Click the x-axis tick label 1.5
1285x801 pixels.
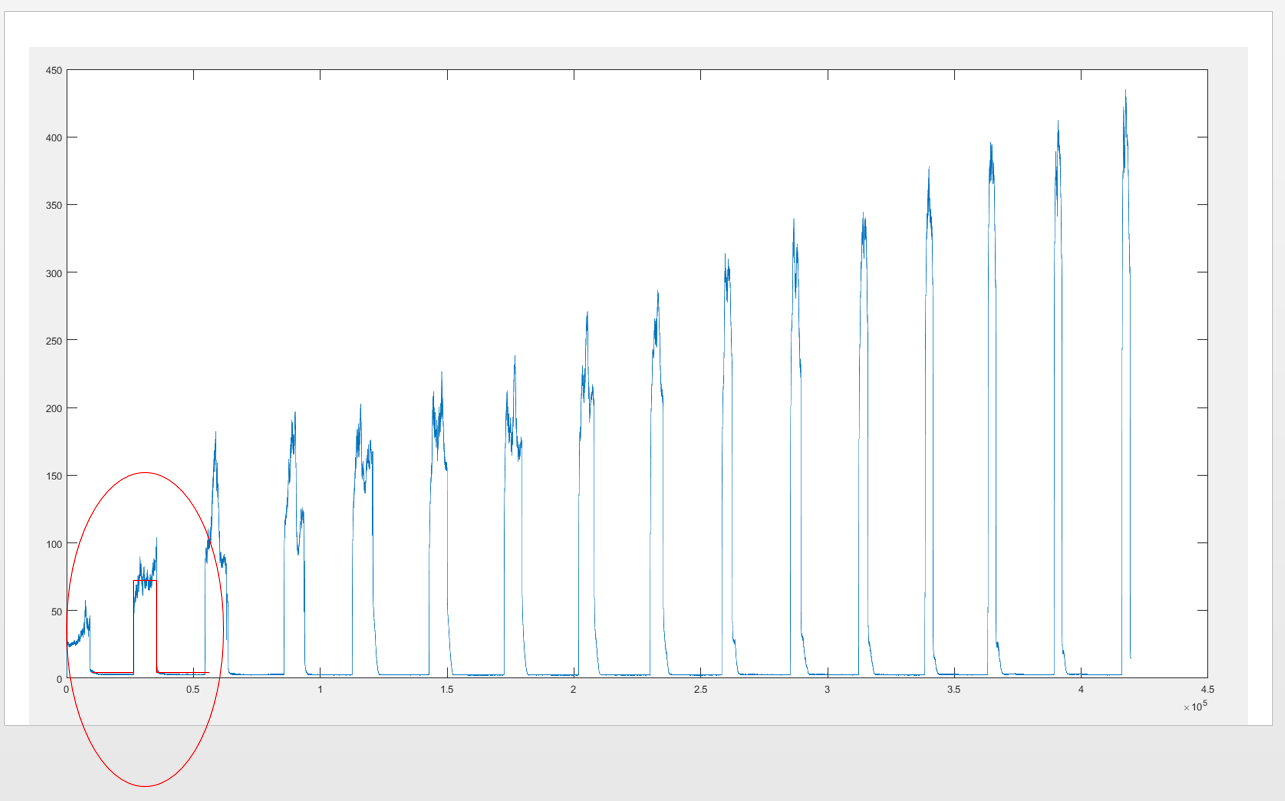pos(447,691)
